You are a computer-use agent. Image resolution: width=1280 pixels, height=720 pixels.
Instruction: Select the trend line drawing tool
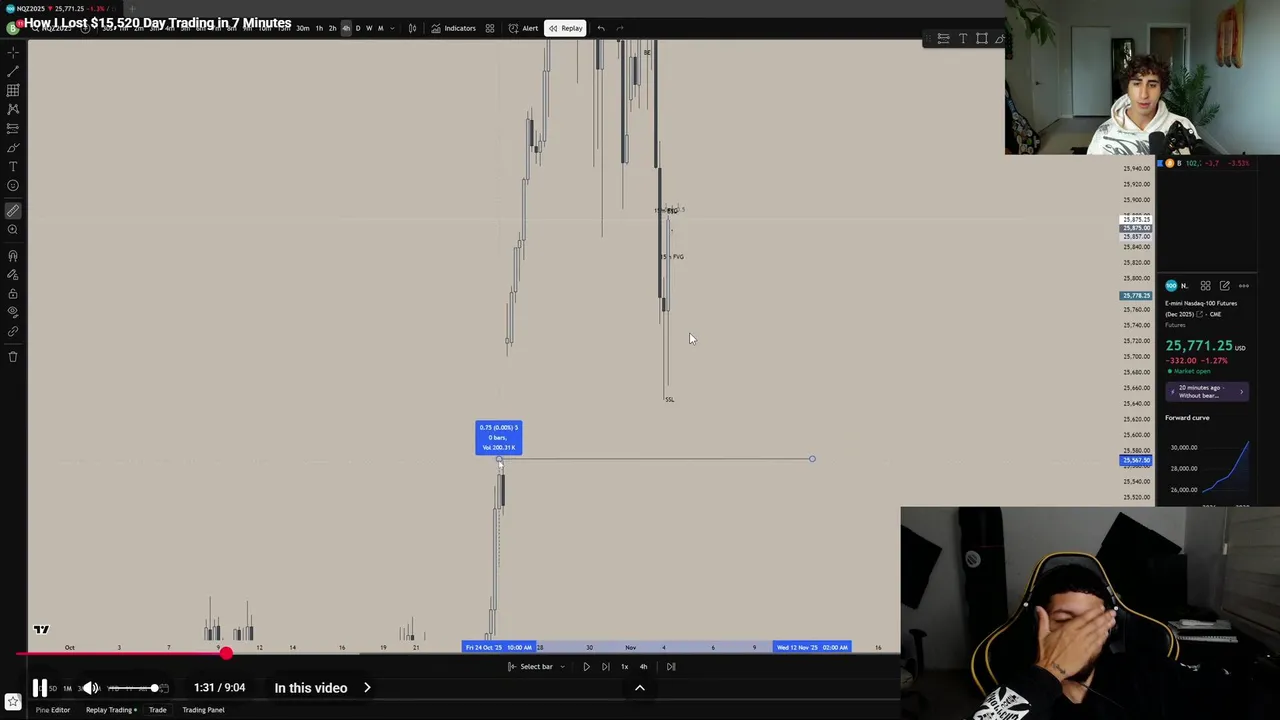[13, 71]
